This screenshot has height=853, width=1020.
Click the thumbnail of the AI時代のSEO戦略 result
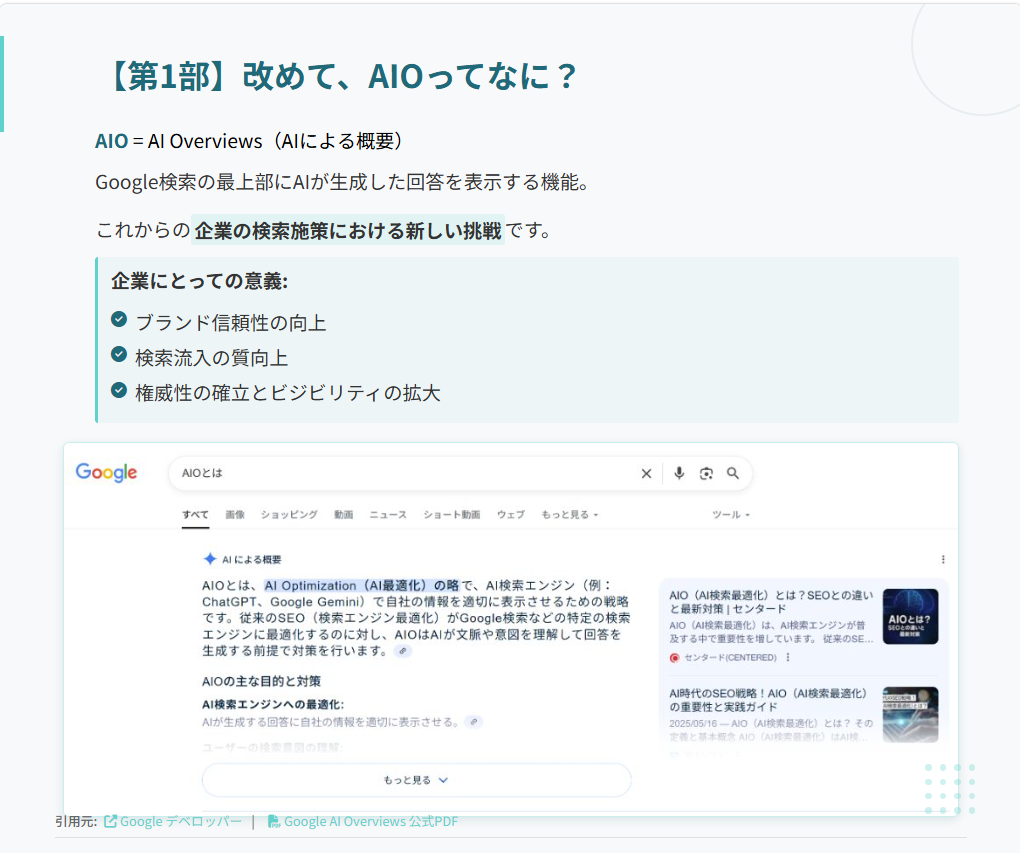910,714
